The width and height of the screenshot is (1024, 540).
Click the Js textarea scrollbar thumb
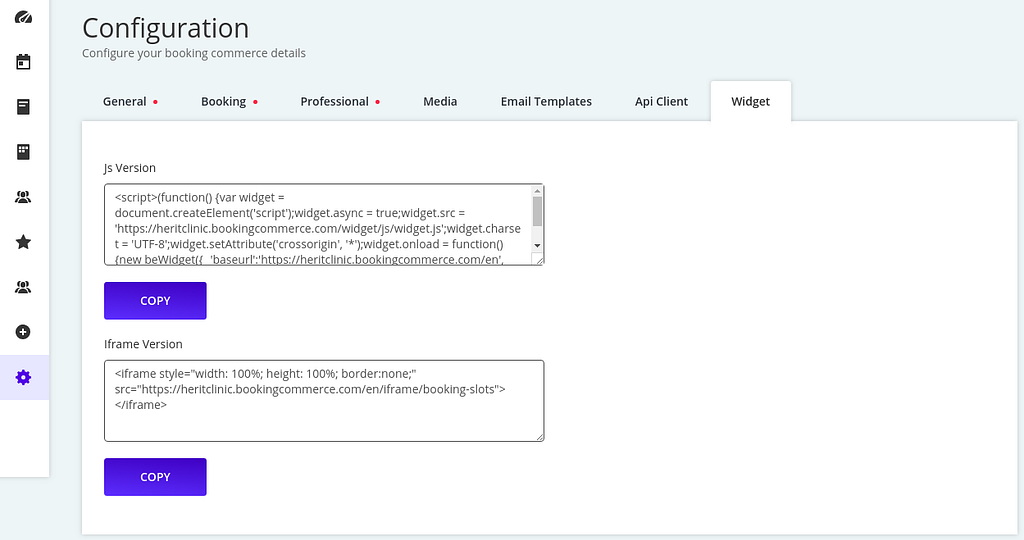(x=537, y=212)
